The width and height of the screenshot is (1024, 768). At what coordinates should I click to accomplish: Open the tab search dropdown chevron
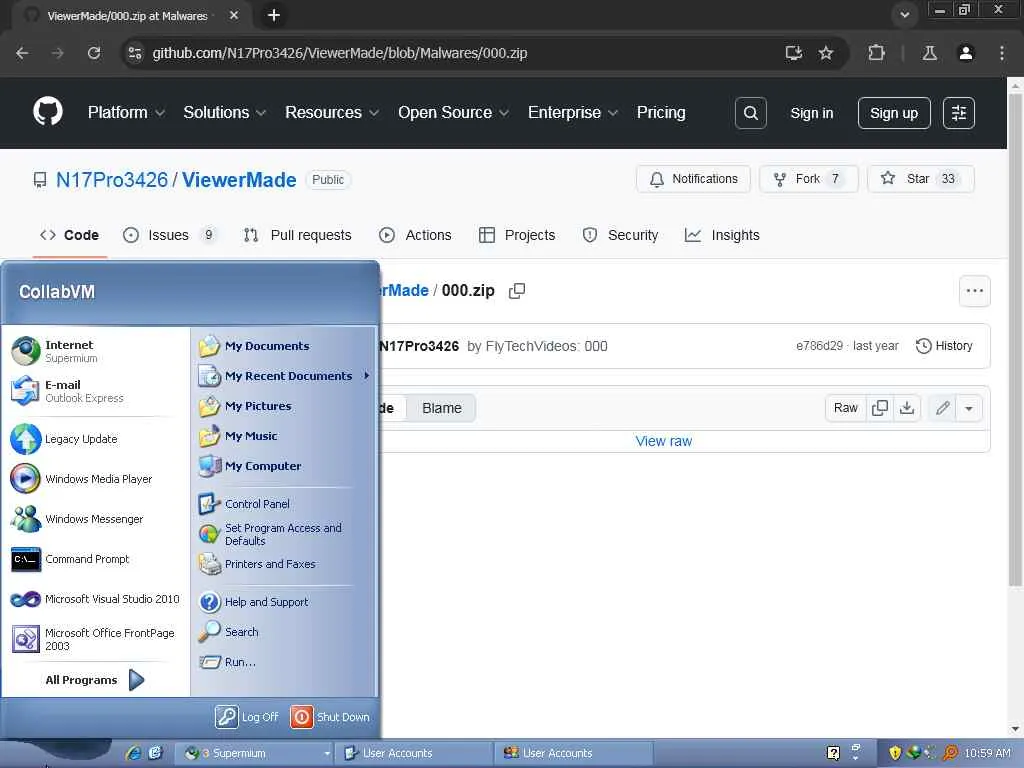(x=904, y=15)
